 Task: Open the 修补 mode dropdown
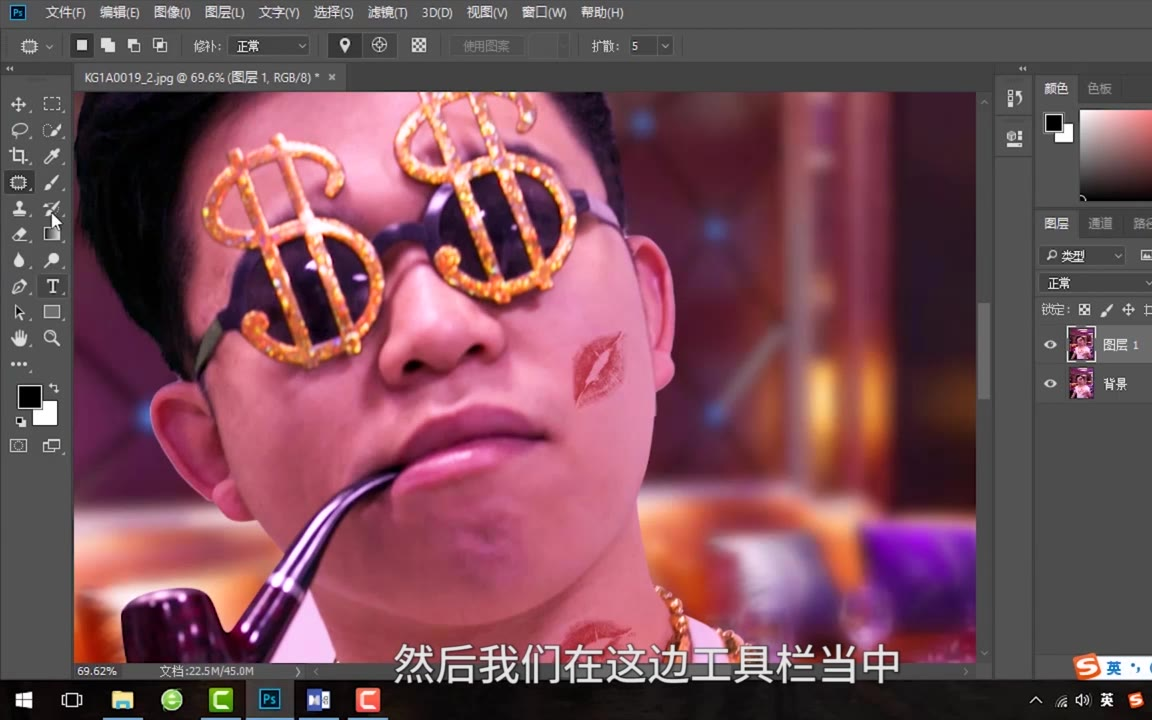click(x=270, y=46)
